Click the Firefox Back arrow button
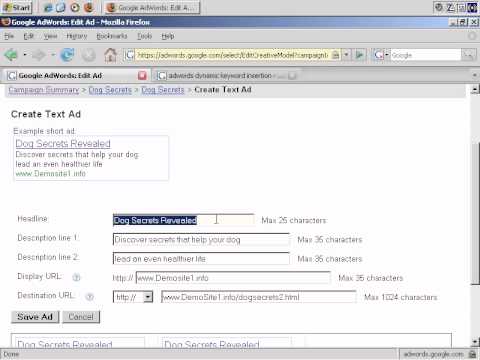 (x=11, y=54)
